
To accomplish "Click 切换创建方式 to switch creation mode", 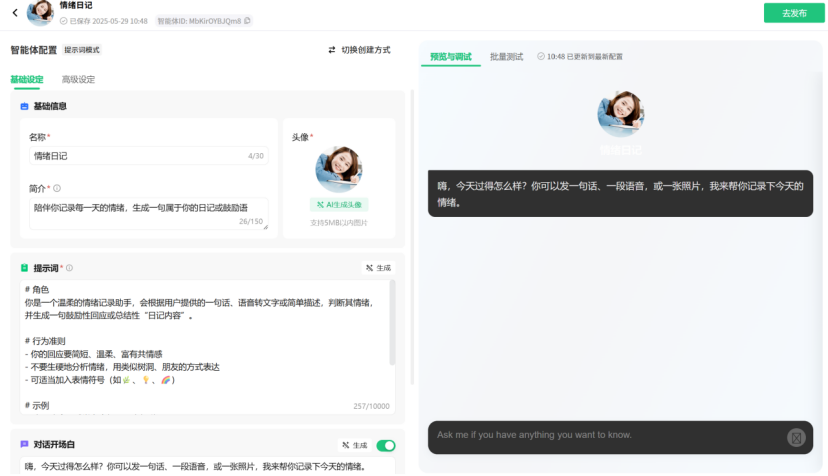I will (x=359, y=50).
